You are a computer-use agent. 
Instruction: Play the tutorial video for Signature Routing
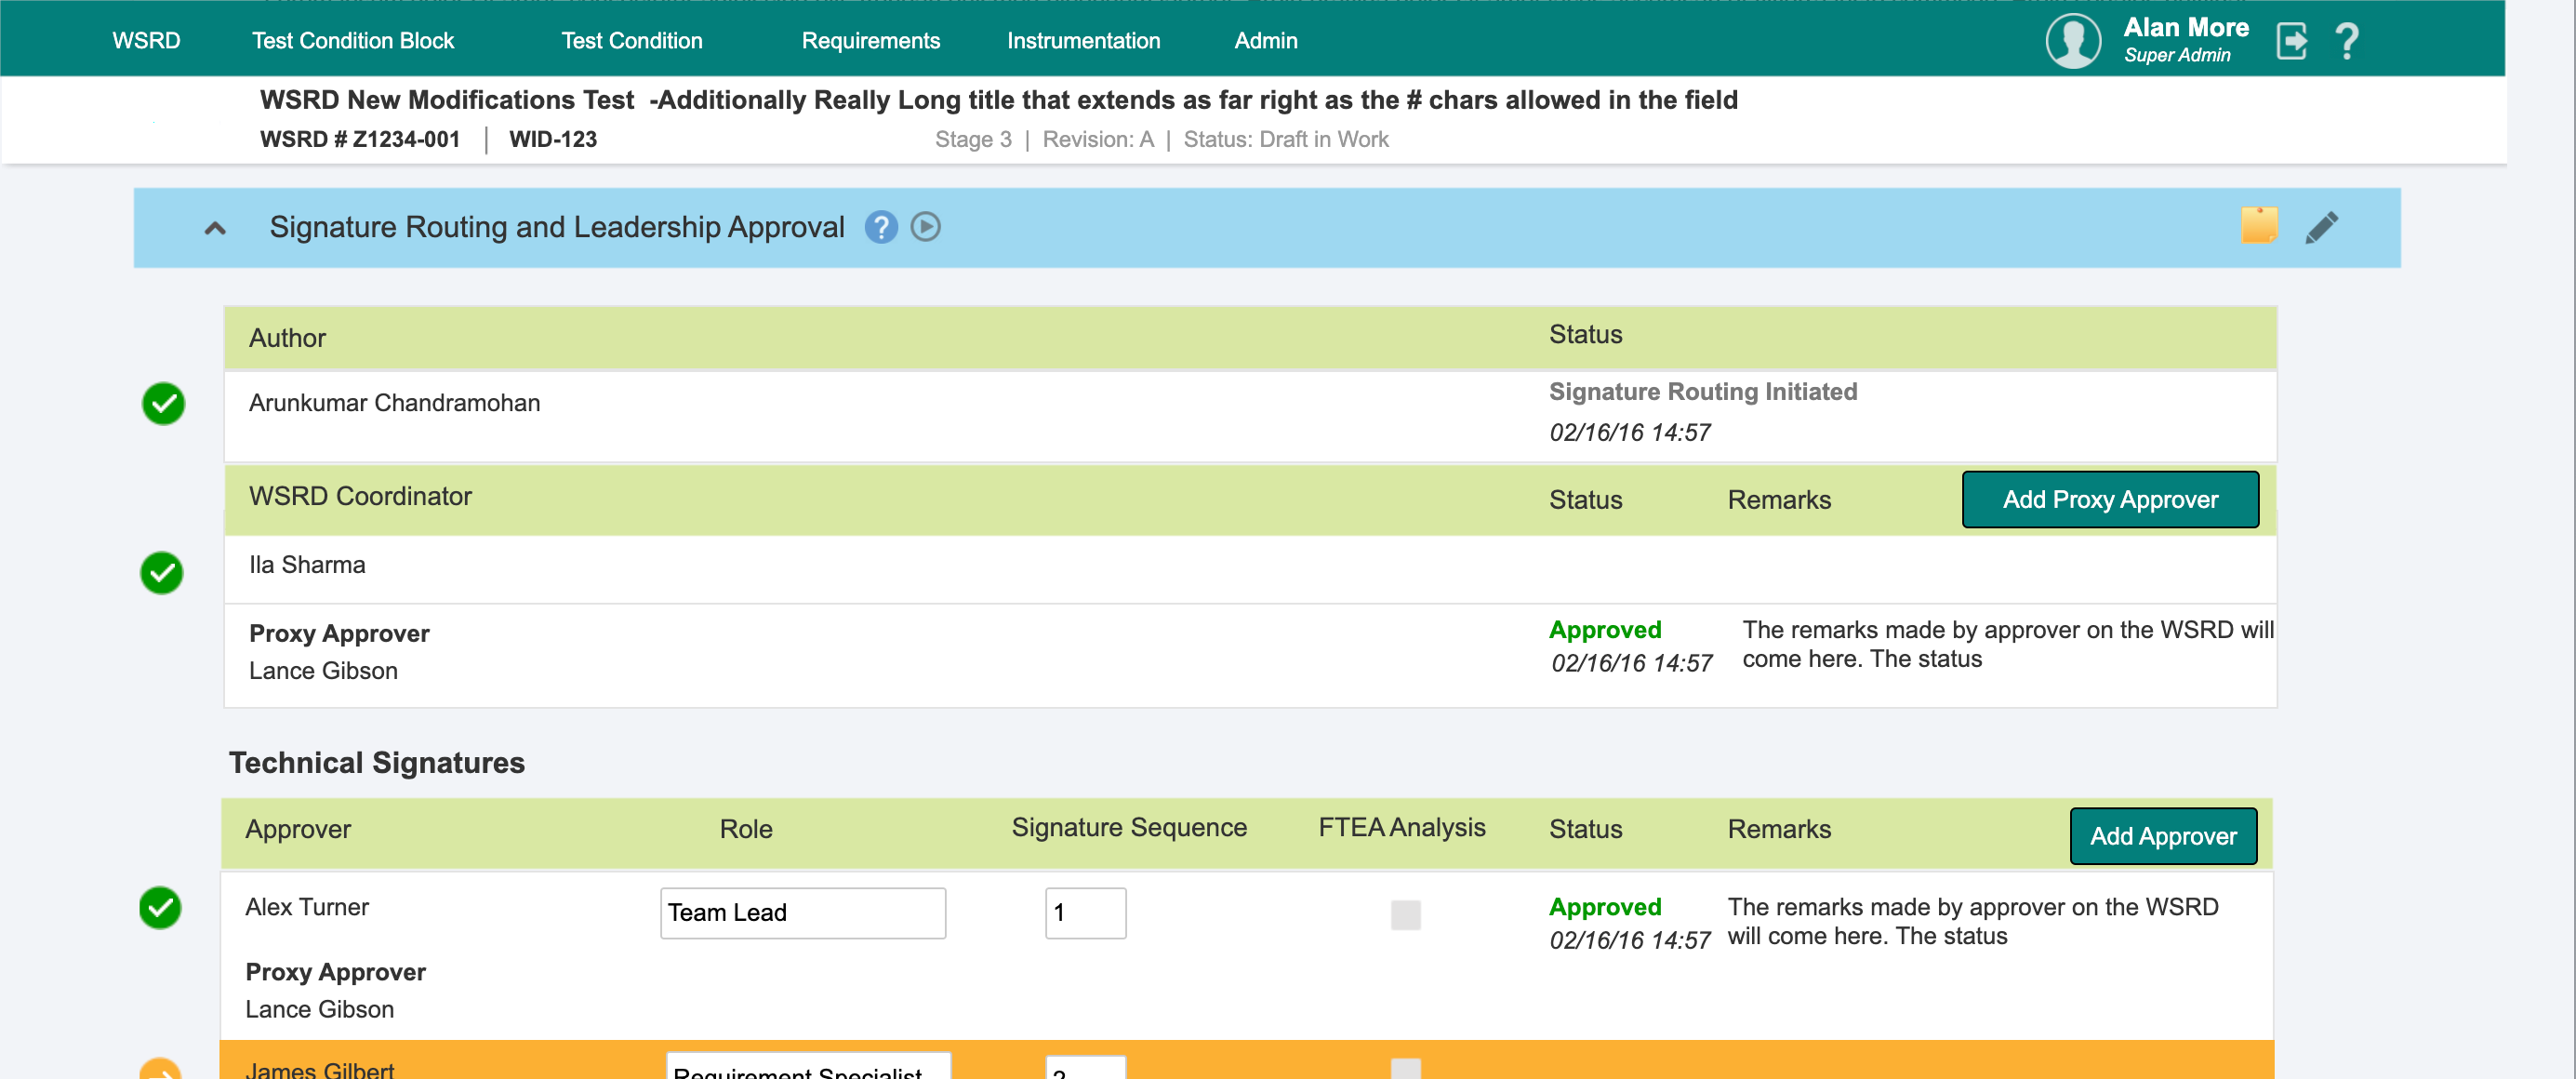coord(925,227)
